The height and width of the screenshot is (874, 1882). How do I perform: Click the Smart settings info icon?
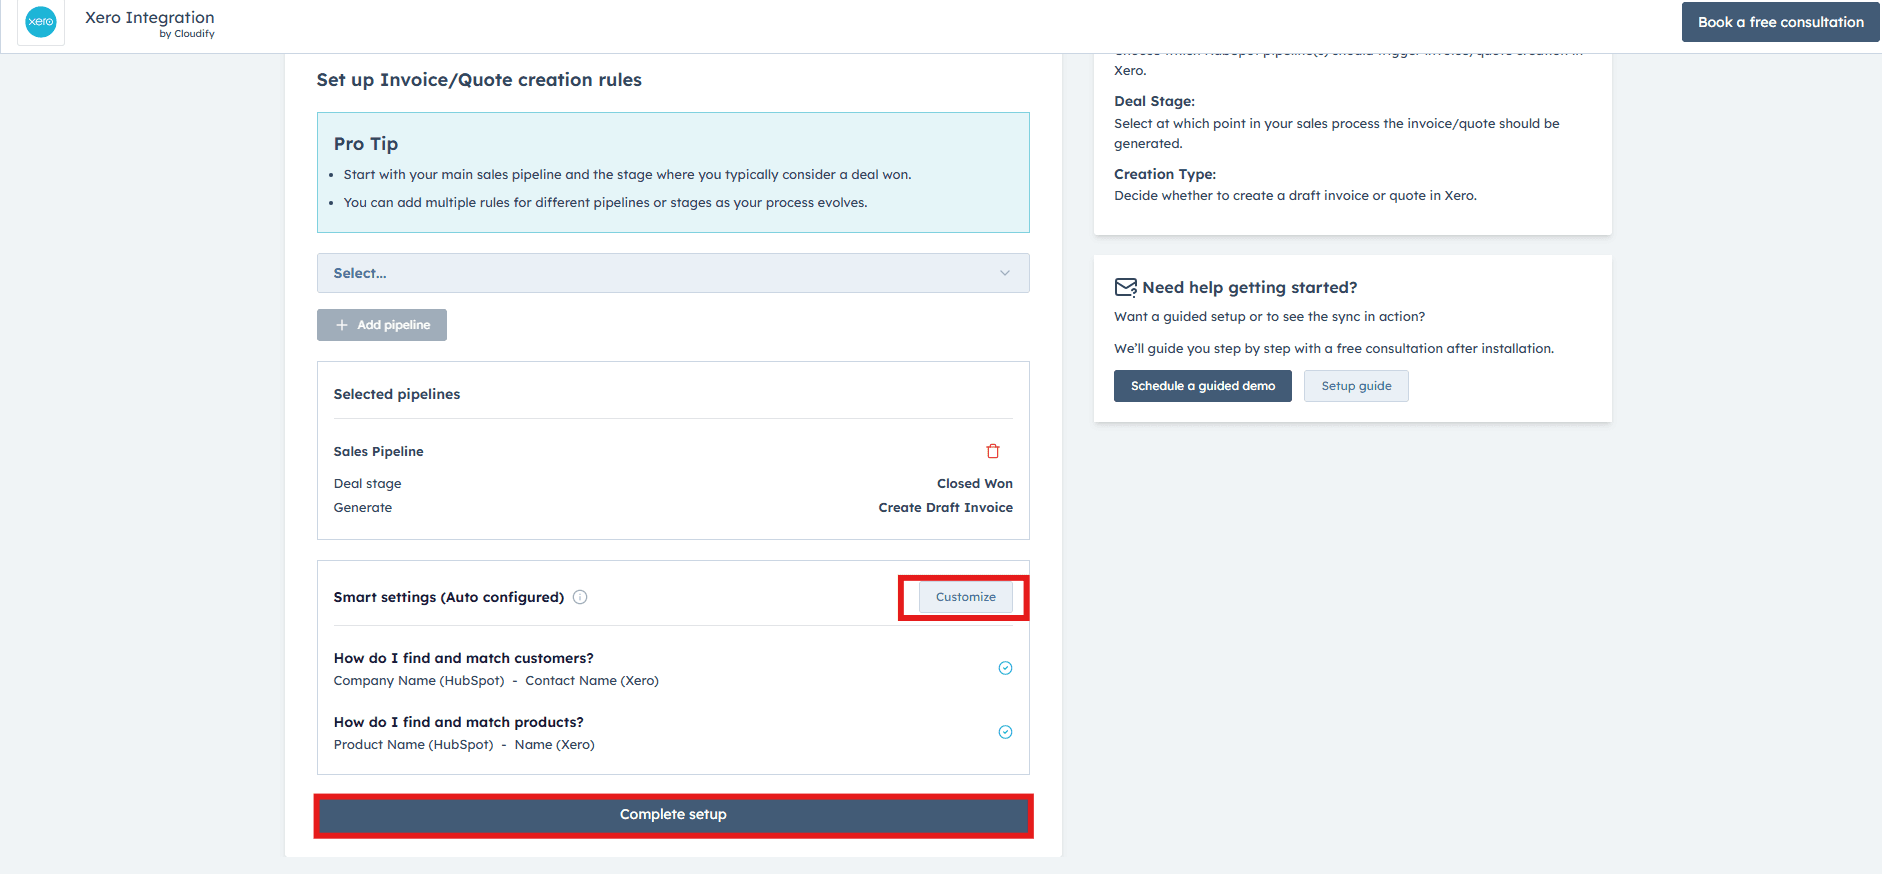click(580, 597)
